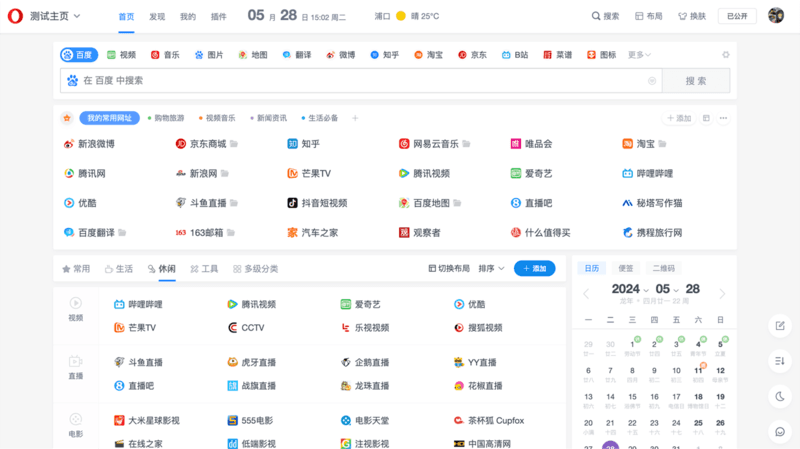The width and height of the screenshot is (800, 449).
Task: Click 切换布局 button
Action: pos(449,268)
